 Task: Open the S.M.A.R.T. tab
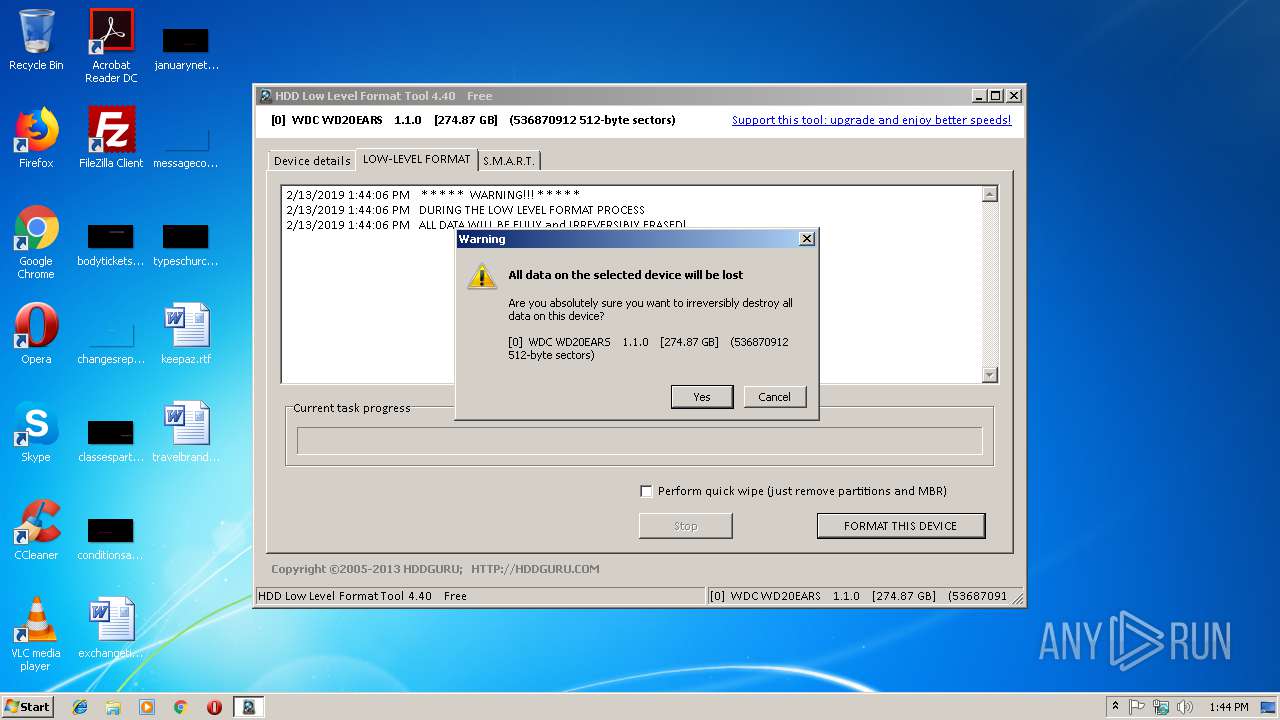coord(509,160)
